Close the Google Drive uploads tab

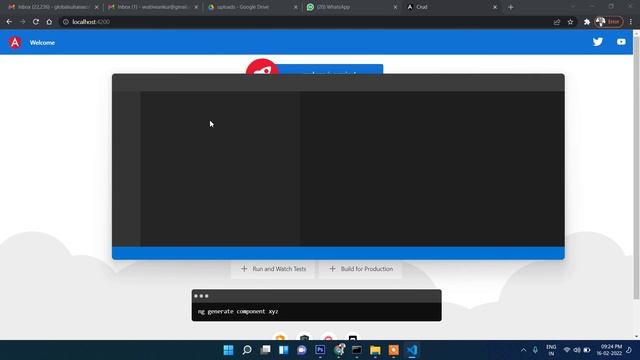(296, 7)
